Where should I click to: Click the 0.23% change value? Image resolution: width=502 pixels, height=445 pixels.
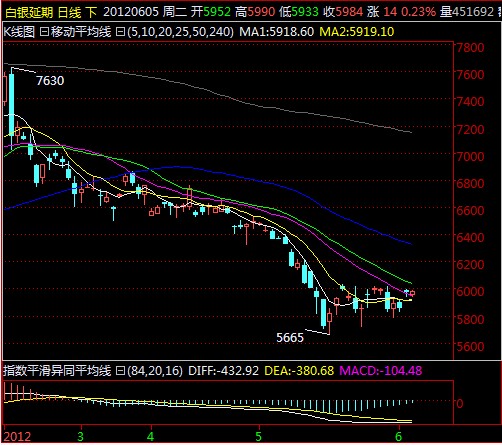pyautogui.click(x=418, y=12)
